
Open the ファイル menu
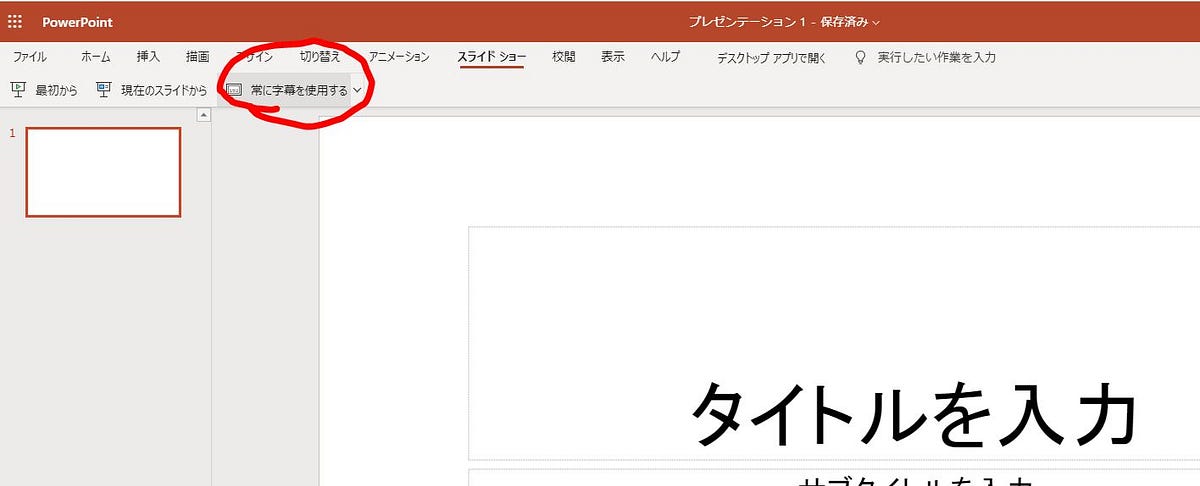(x=30, y=57)
